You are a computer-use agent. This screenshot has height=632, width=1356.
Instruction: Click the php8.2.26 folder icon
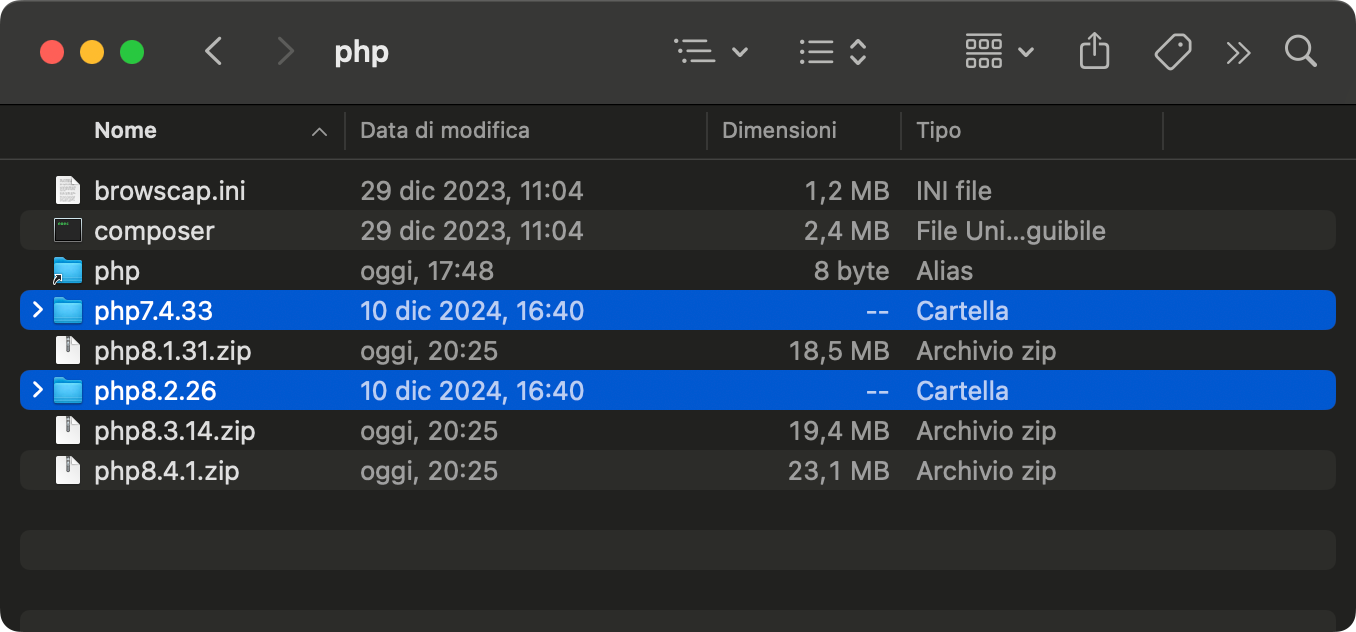[x=67, y=390]
